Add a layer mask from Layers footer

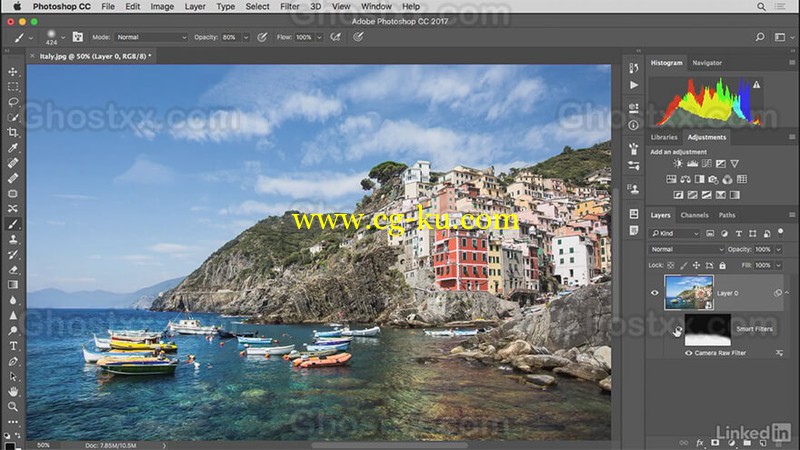[x=715, y=443]
